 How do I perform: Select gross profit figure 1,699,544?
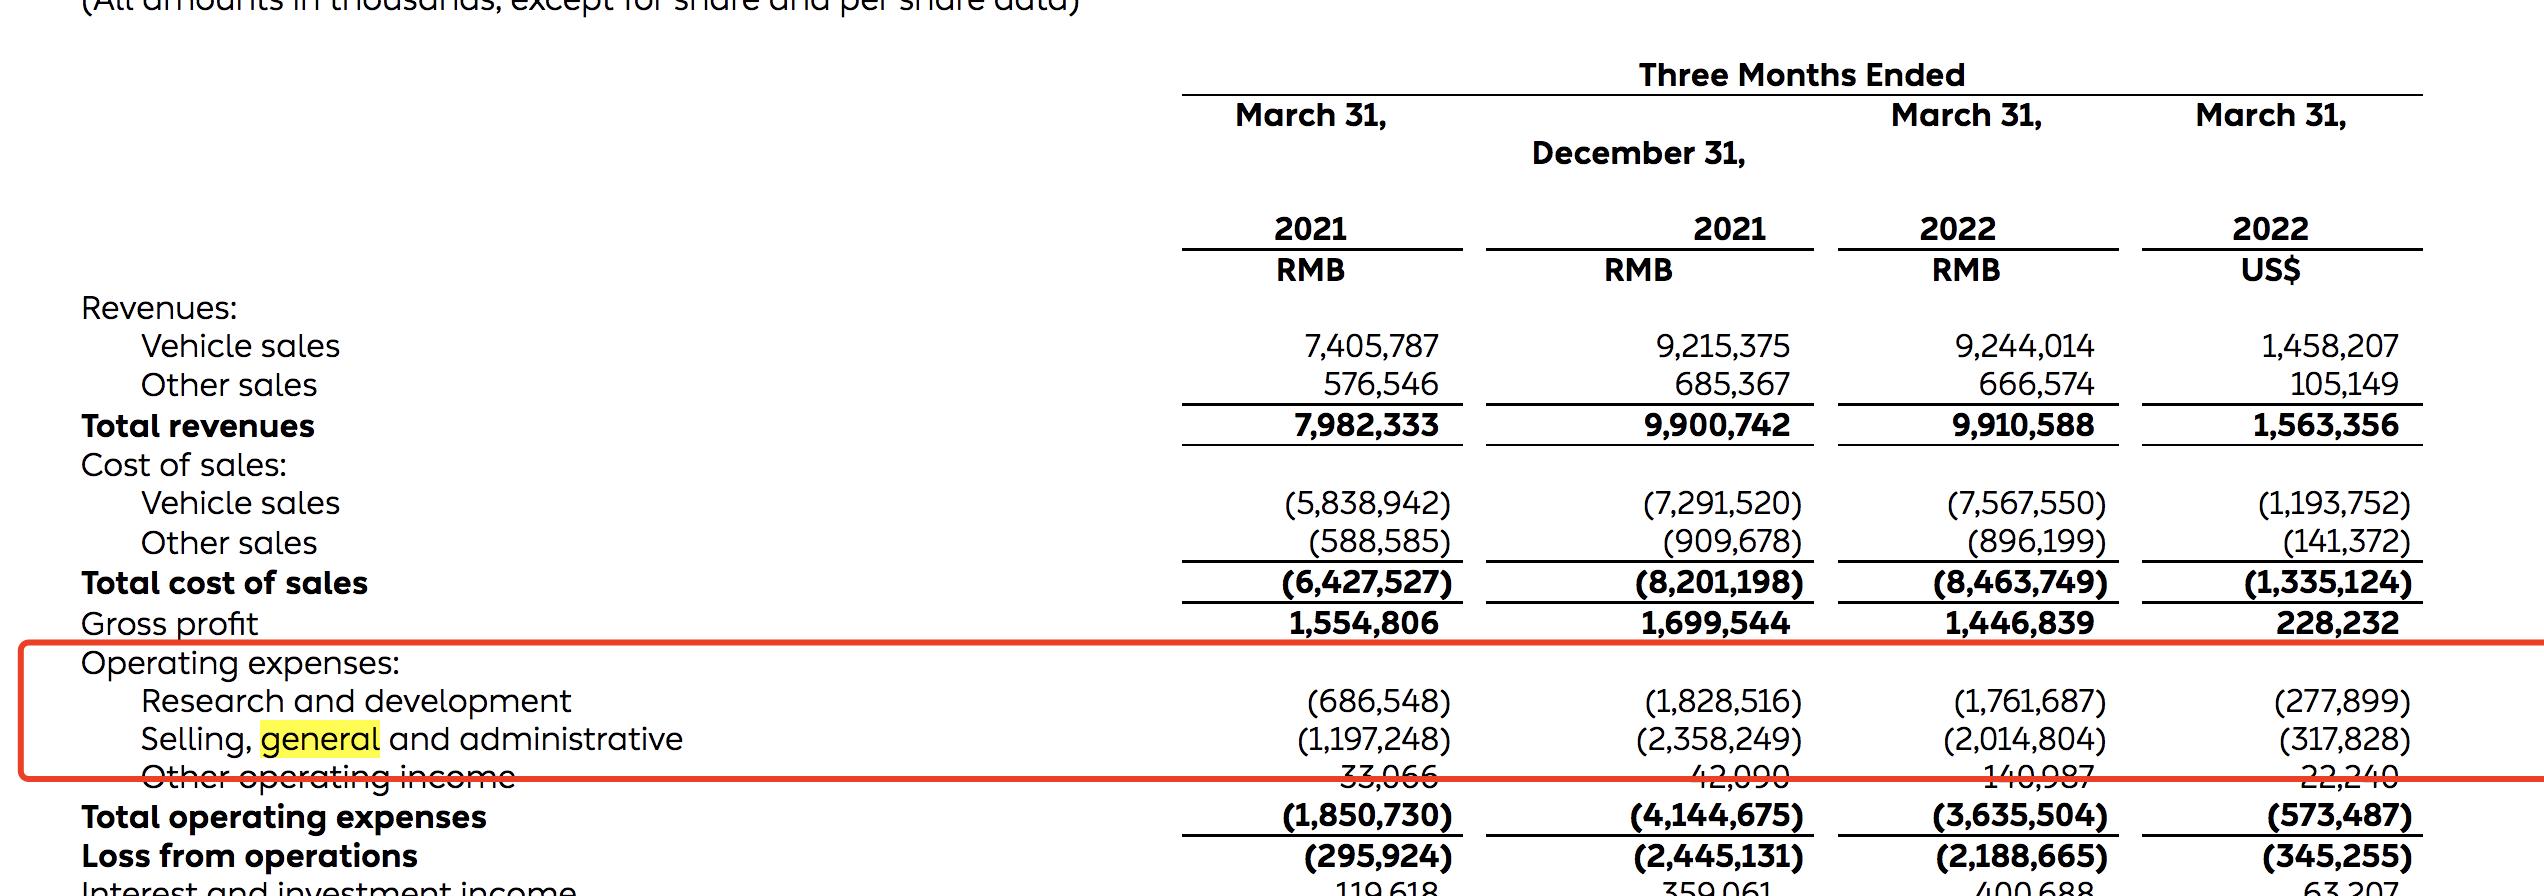pos(1716,623)
